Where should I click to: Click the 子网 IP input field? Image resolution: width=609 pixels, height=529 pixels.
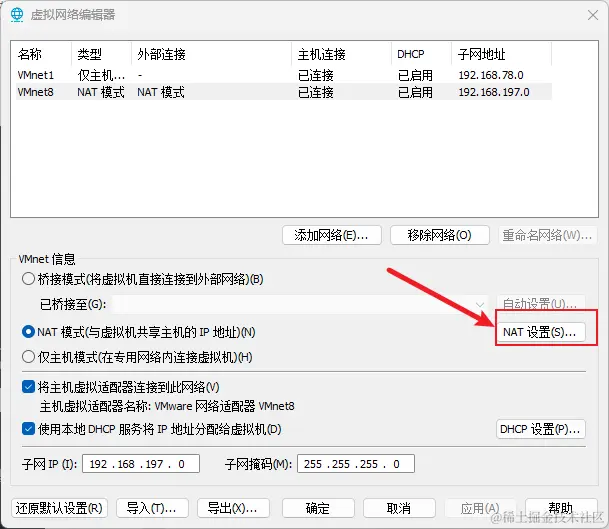click(141, 464)
